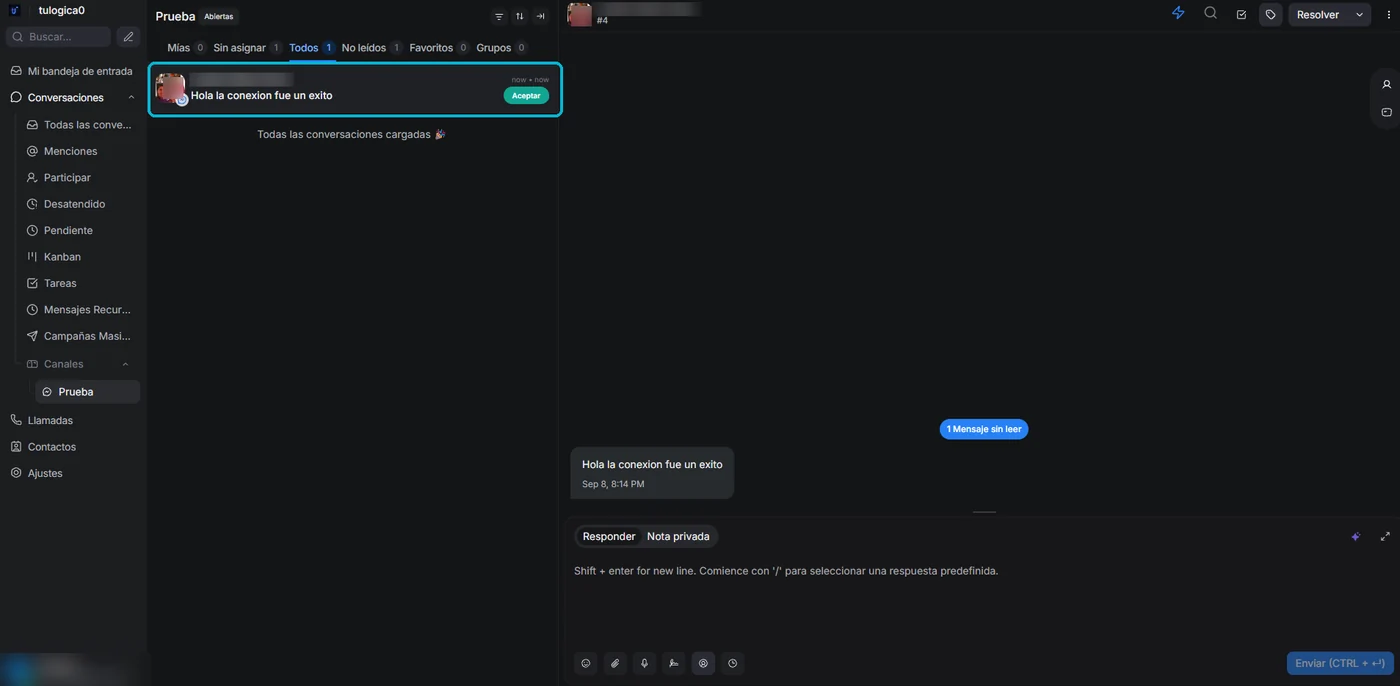Switch to the Grupos tab

pos(502,48)
